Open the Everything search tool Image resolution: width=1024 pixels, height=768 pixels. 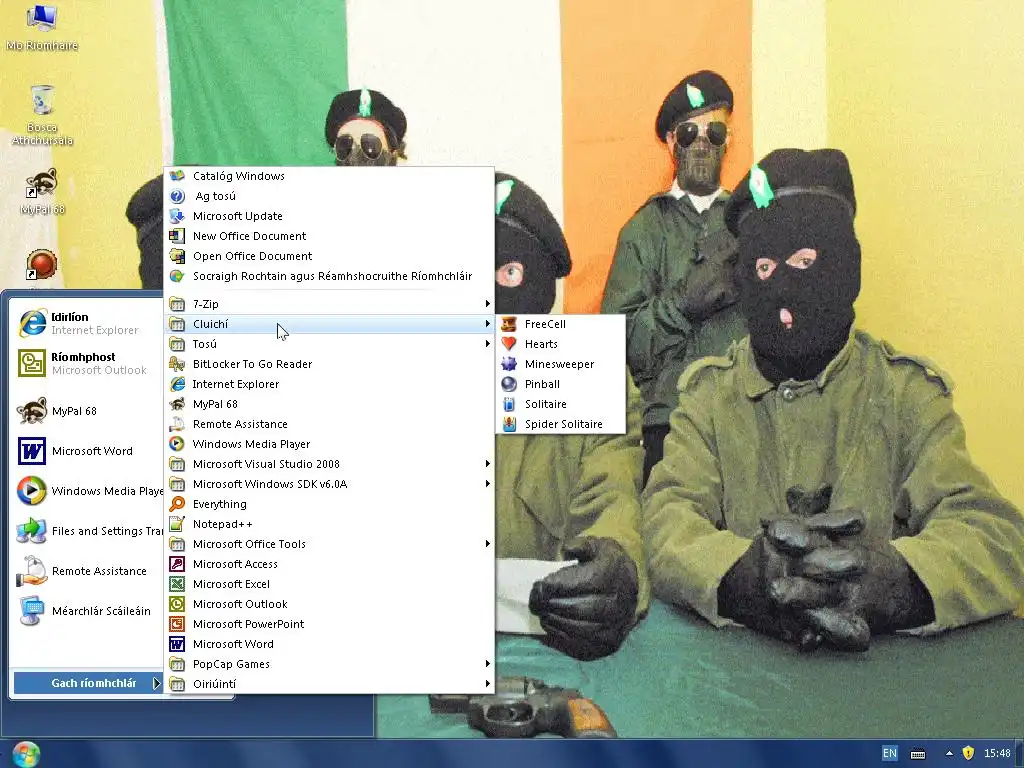[329, 504]
